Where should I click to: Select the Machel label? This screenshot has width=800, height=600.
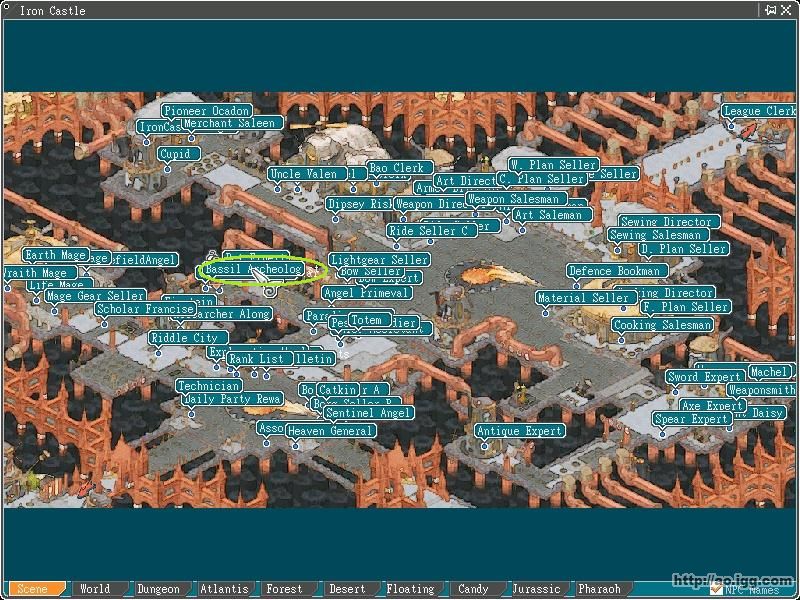click(x=771, y=372)
